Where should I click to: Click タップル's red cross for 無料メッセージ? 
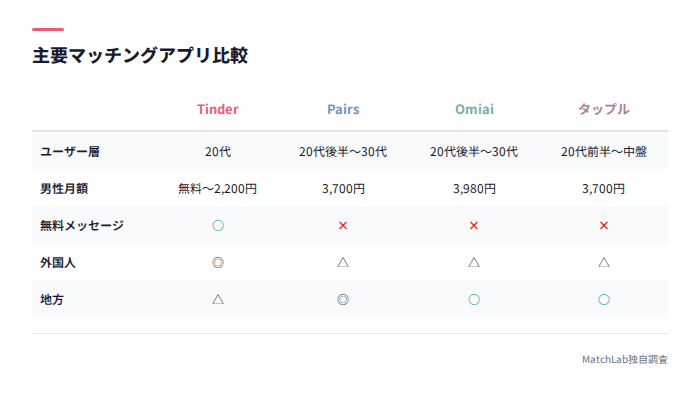coord(604,225)
